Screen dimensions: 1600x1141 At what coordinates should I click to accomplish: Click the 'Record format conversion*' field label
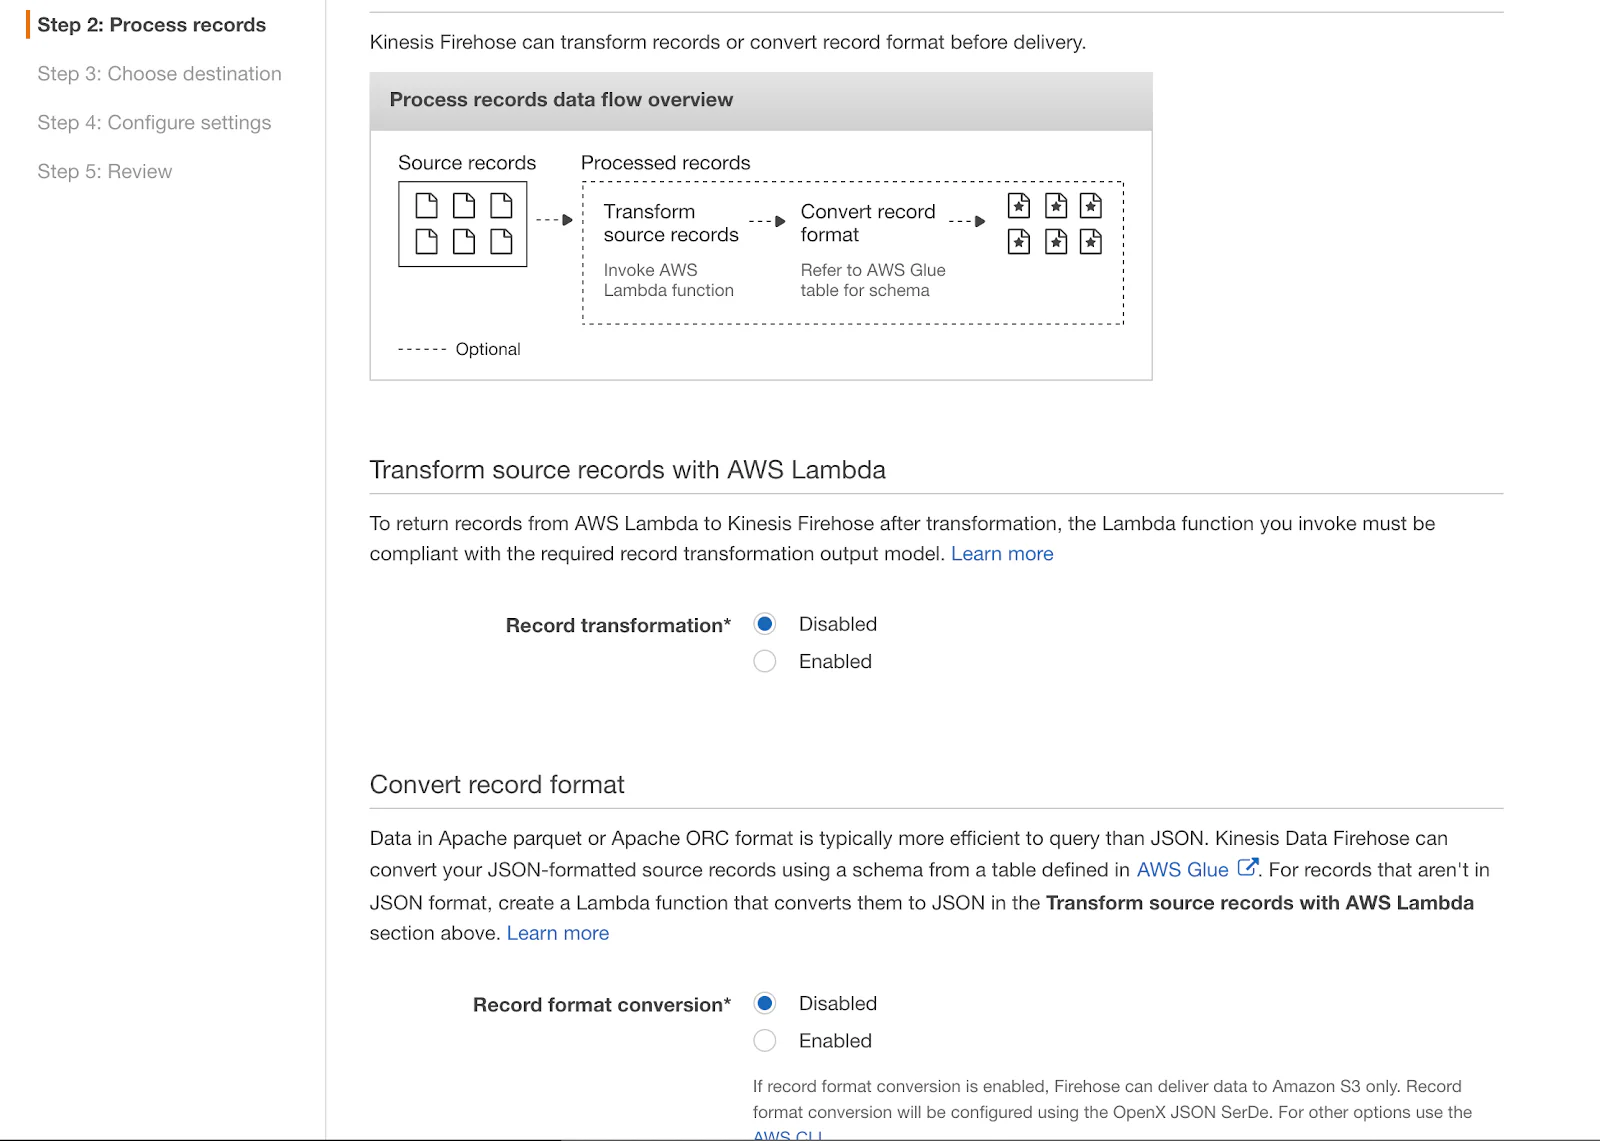602,1005
